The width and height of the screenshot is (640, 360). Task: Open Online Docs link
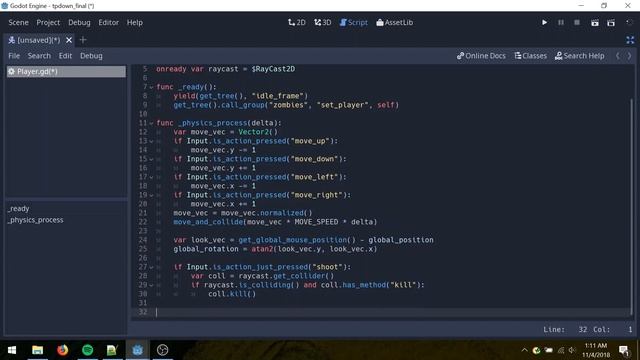[x=481, y=56]
